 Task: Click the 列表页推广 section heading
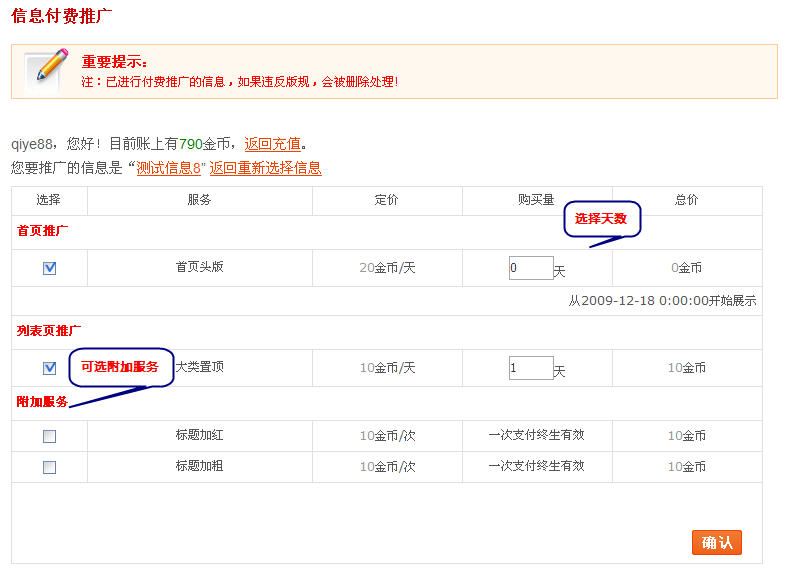pyautogui.click(x=49, y=330)
